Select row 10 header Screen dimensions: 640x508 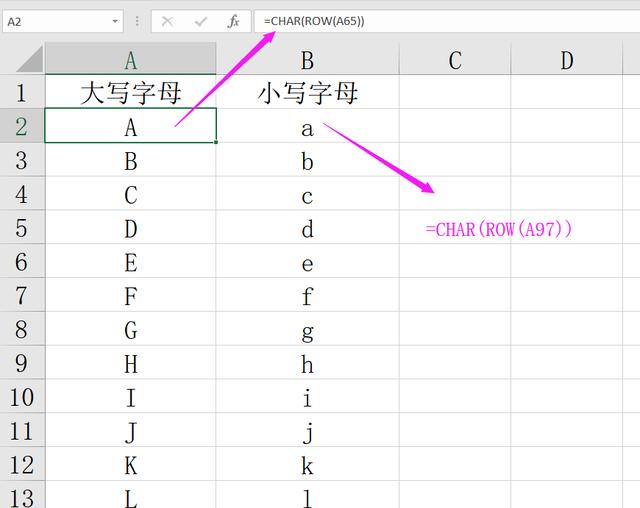click(22, 397)
